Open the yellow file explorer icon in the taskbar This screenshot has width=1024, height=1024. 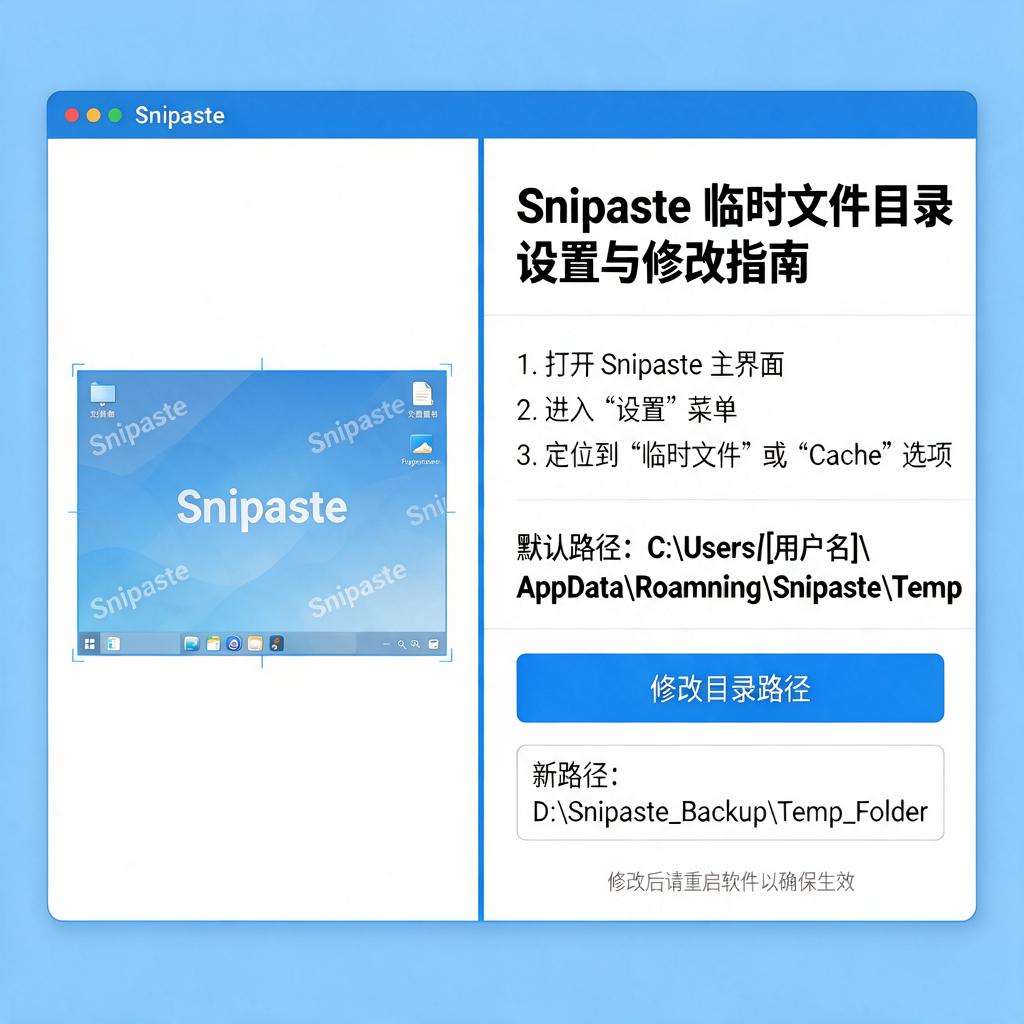(x=213, y=644)
